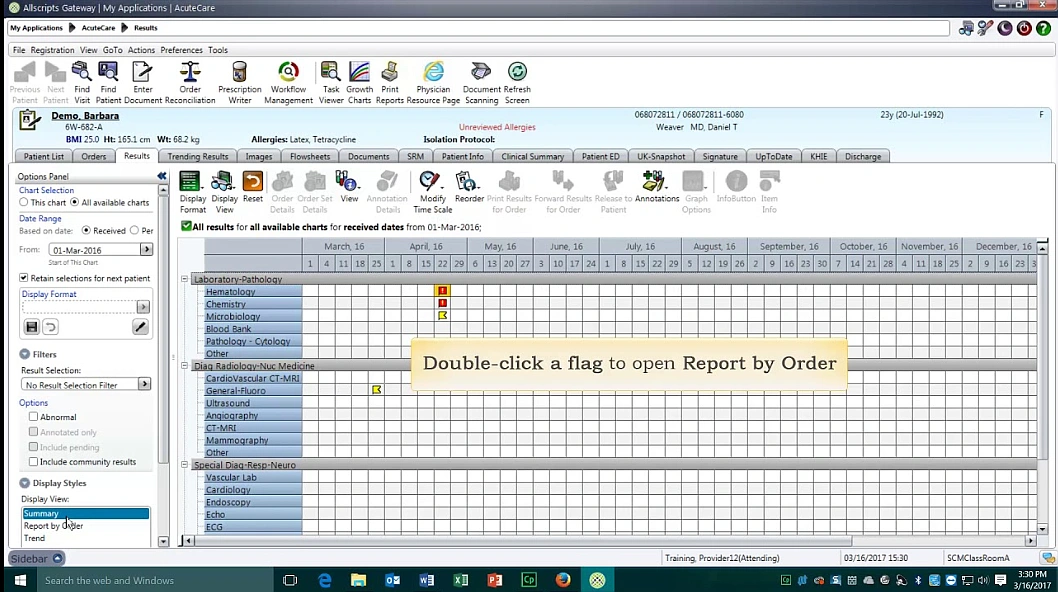Screen dimensions: 1058x592
Task: Open the Prescription Writer tool
Action: point(239,73)
